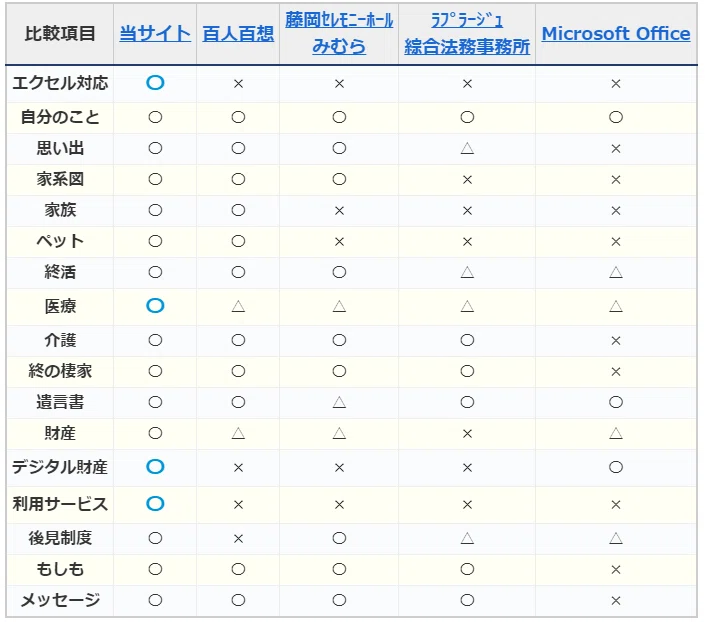Viewport: 705px width, 622px height.
Task: Click blue circle in 利用サービス row
Action: coord(155,504)
